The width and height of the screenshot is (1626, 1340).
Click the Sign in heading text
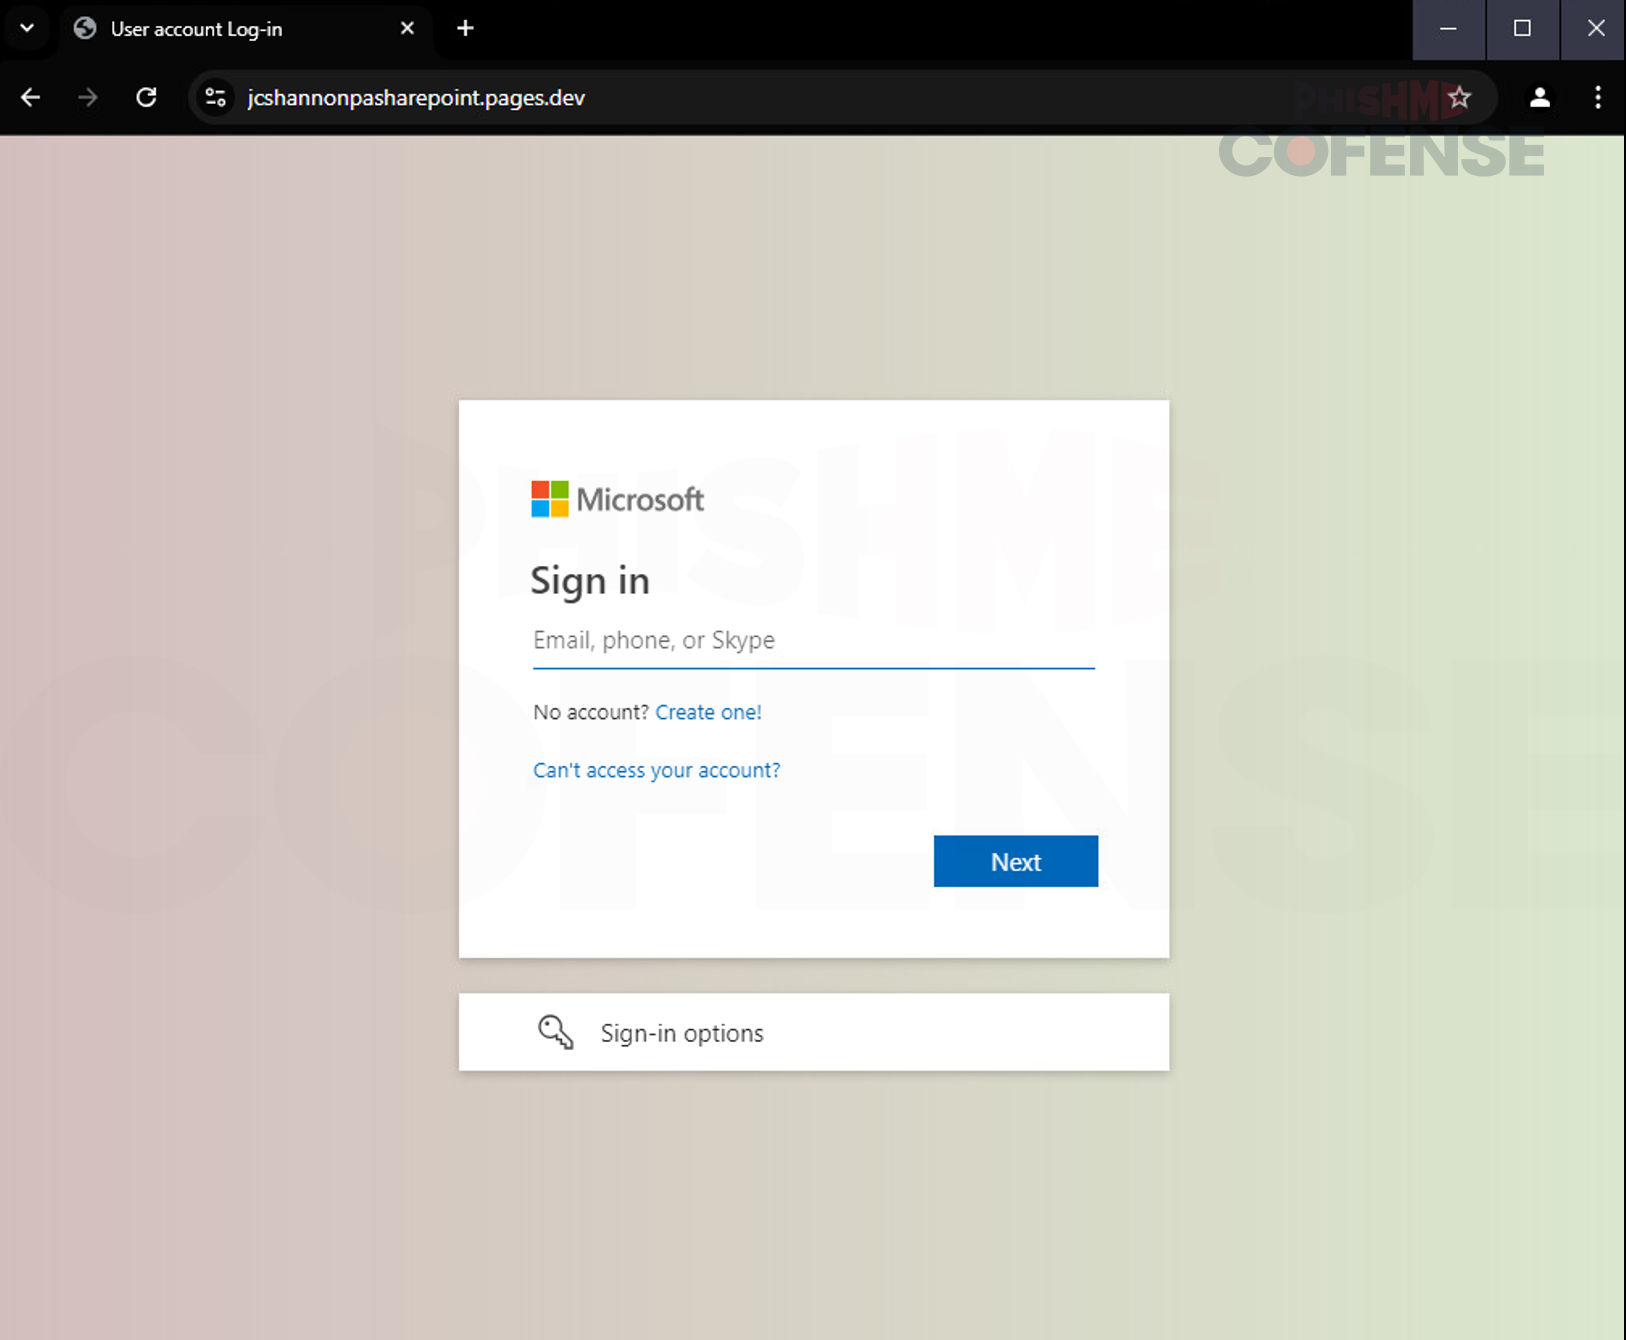(589, 581)
